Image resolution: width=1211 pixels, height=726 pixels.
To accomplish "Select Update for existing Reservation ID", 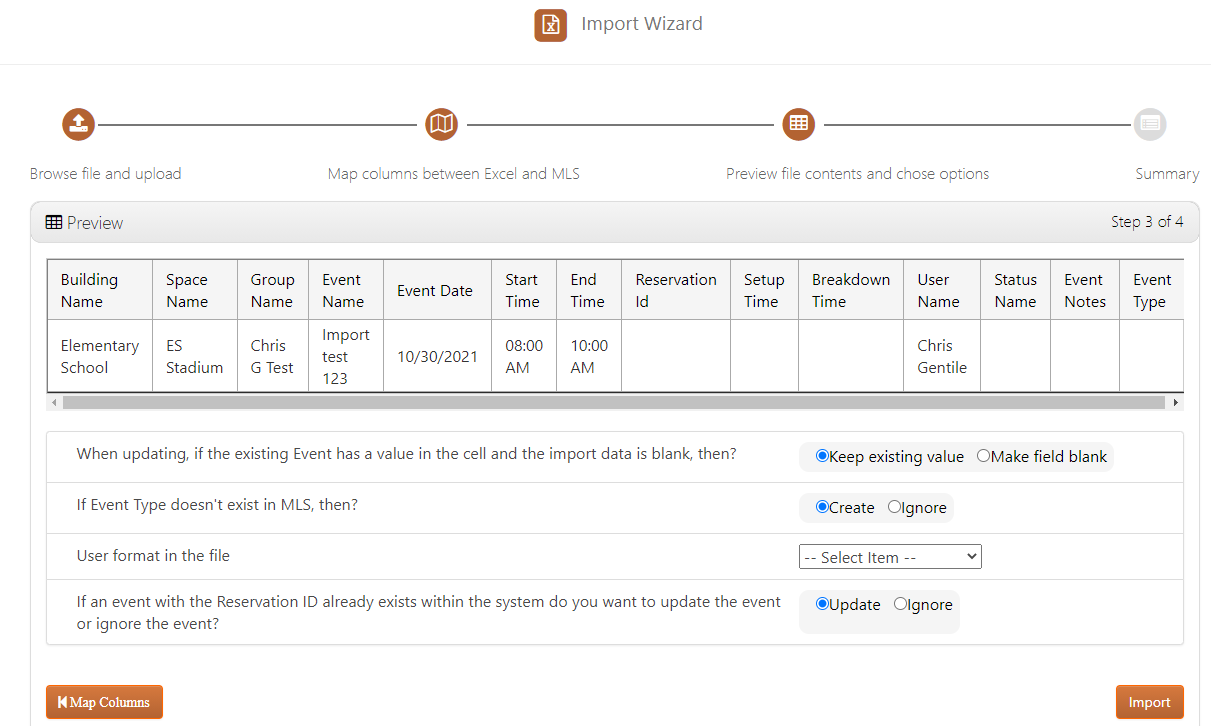I will (x=822, y=604).
